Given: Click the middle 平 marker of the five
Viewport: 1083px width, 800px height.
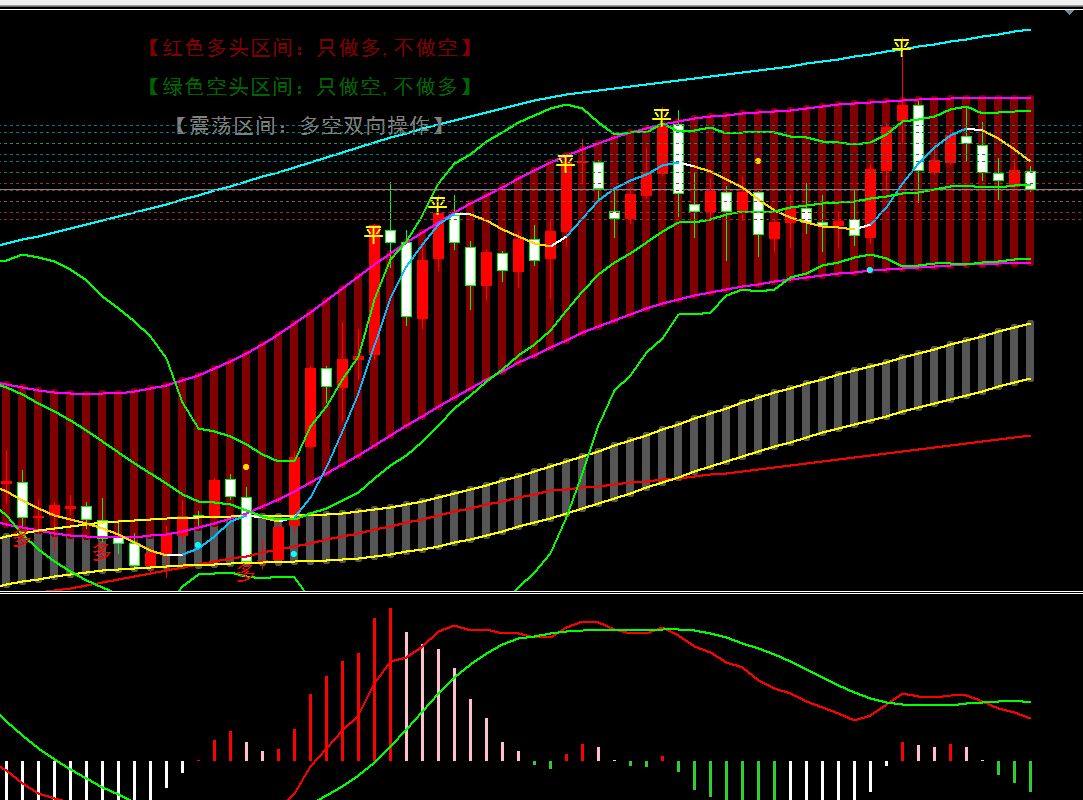Looking at the screenshot, I should point(565,163).
